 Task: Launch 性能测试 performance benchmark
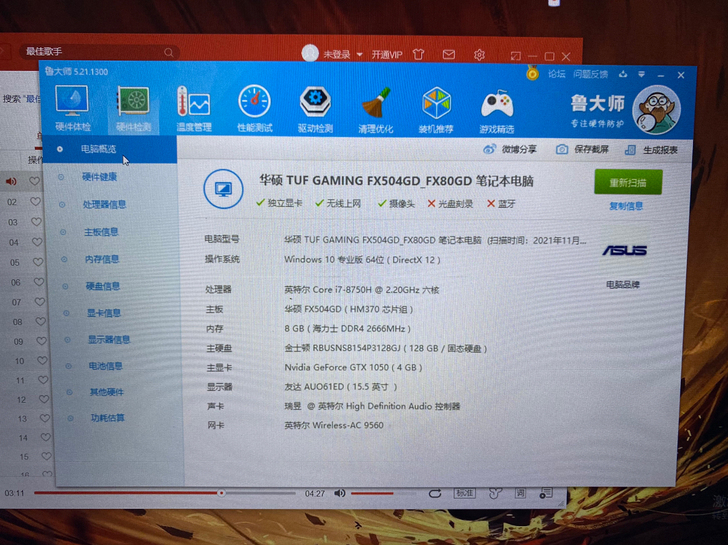pos(254,109)
